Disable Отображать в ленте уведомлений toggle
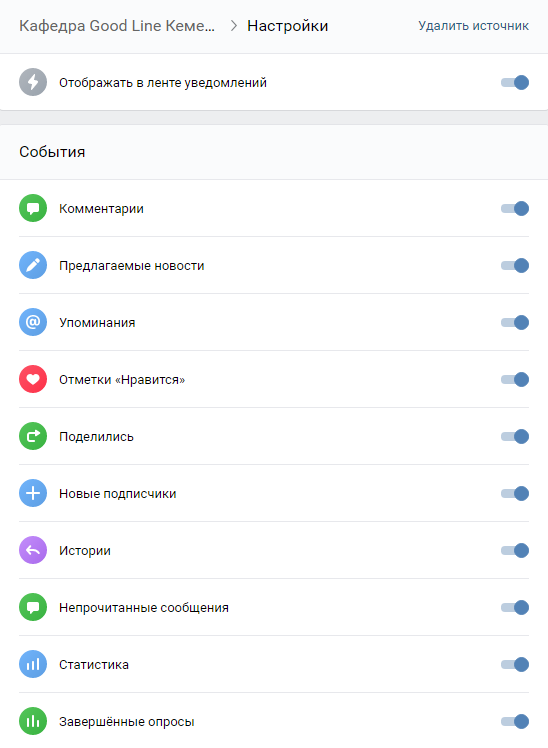The image size is (548, 748). click(515, 83)
